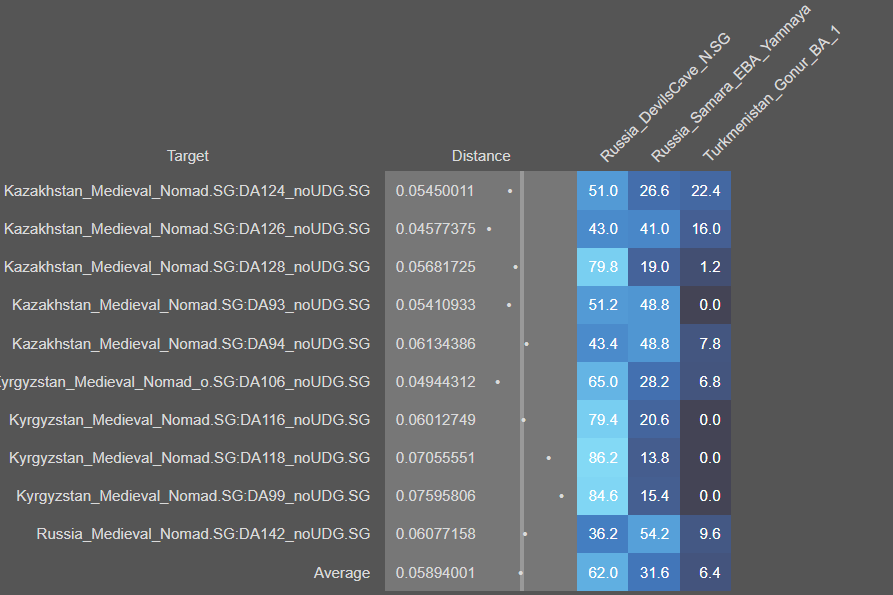Image resolution: width=893 pixels, height=595 pixels.
Task: Click the 48.8 Yamnaya cell in DA93 row
Action: pos(654,305)
